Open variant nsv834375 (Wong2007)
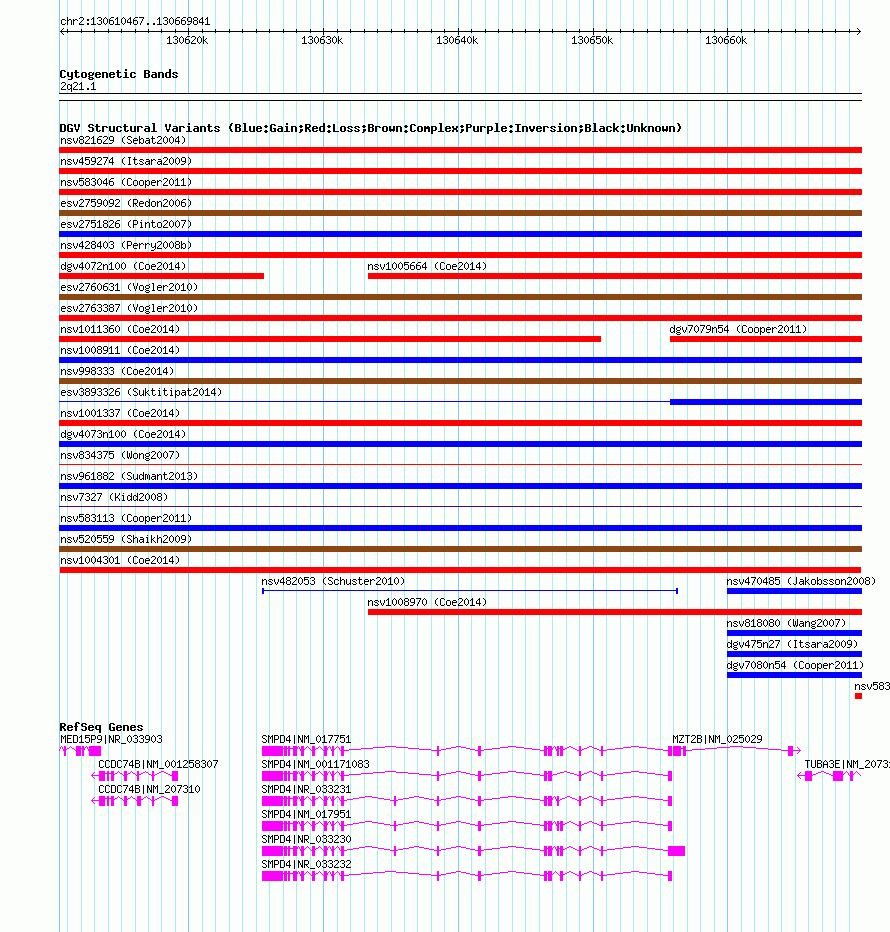Viewport: 890px width, 932px height. tap(461, 465)
